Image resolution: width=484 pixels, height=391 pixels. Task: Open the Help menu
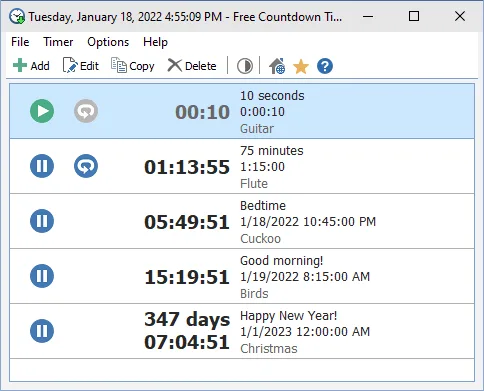(155, 42)
